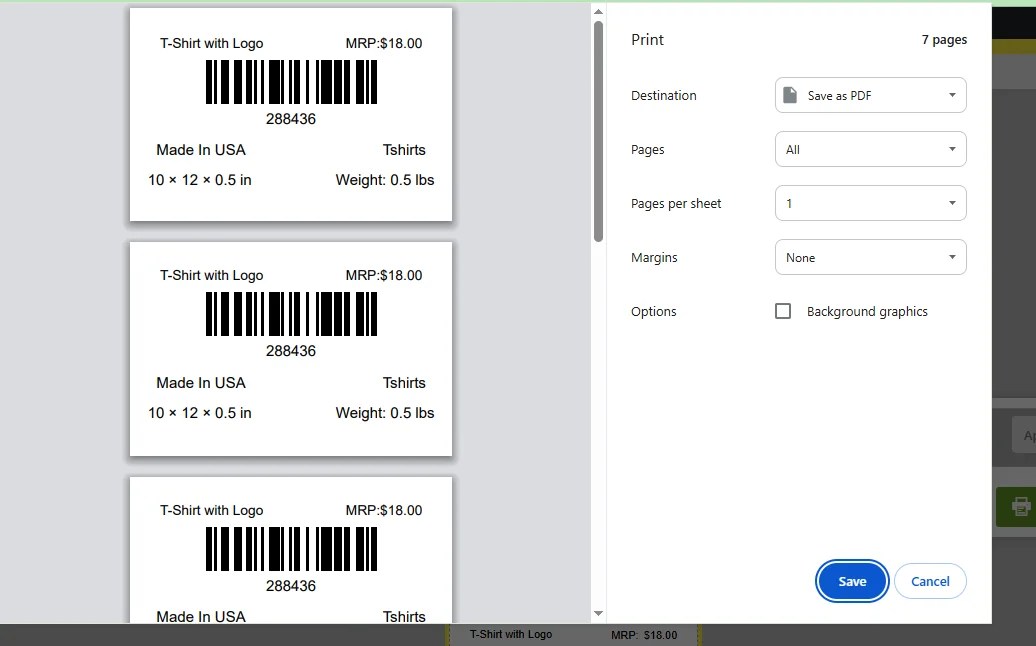
Task: Click the 'Margins' label
Action: 654,258
